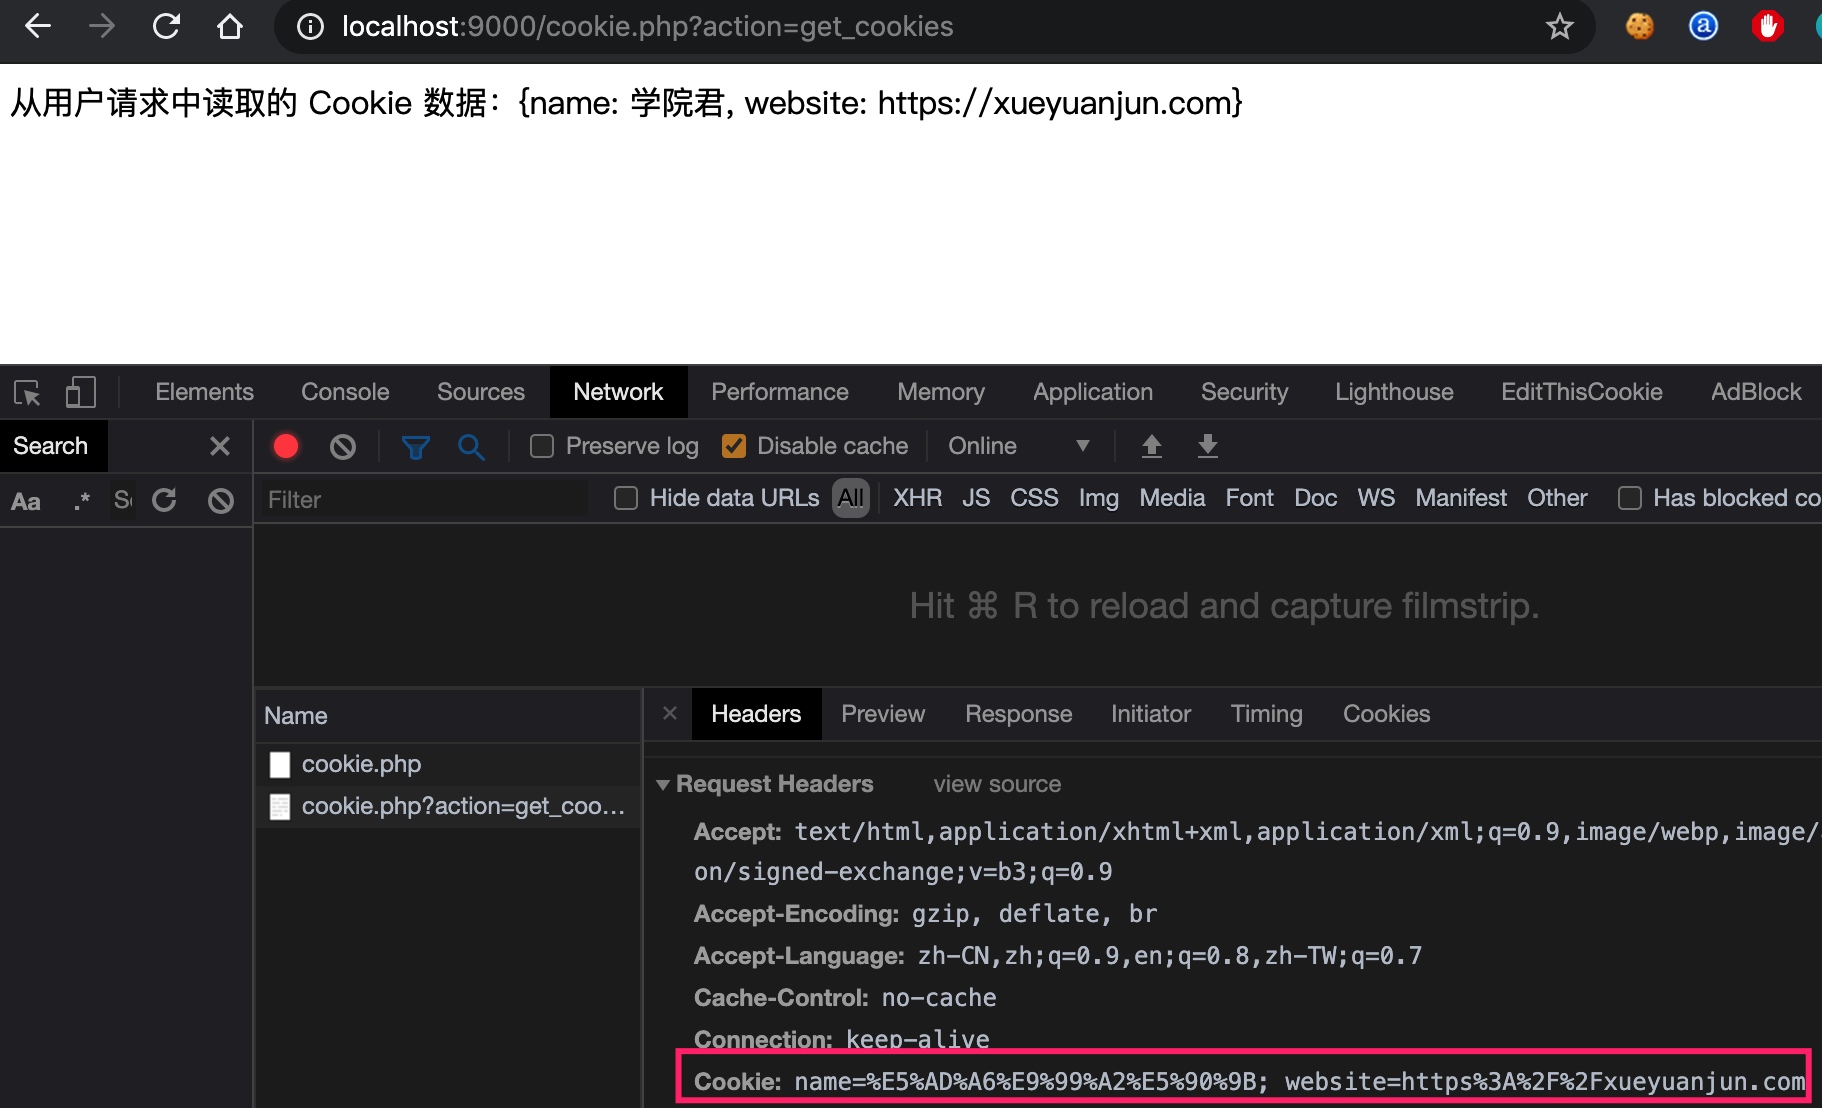Show the request Preview tab

(x=883, y=714)
